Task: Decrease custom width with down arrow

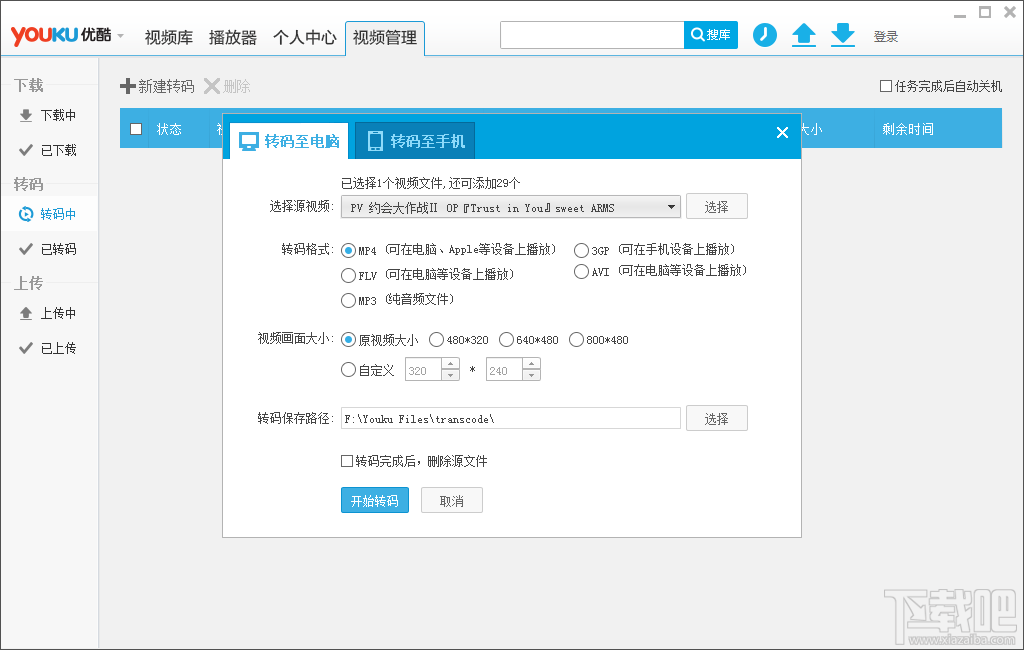Action: tap(451, 375)
